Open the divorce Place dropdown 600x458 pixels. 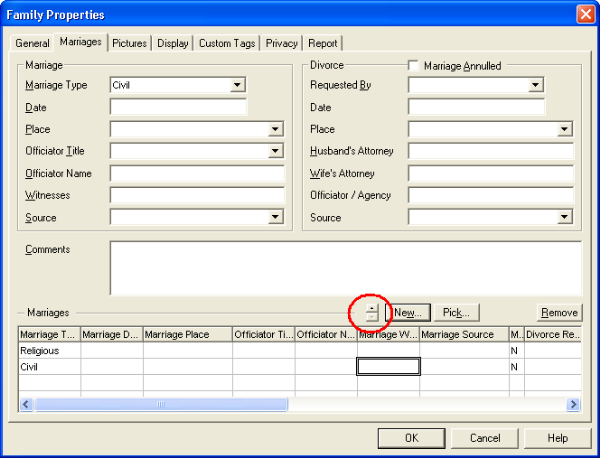pyautogui.click(x=565, y=130)
